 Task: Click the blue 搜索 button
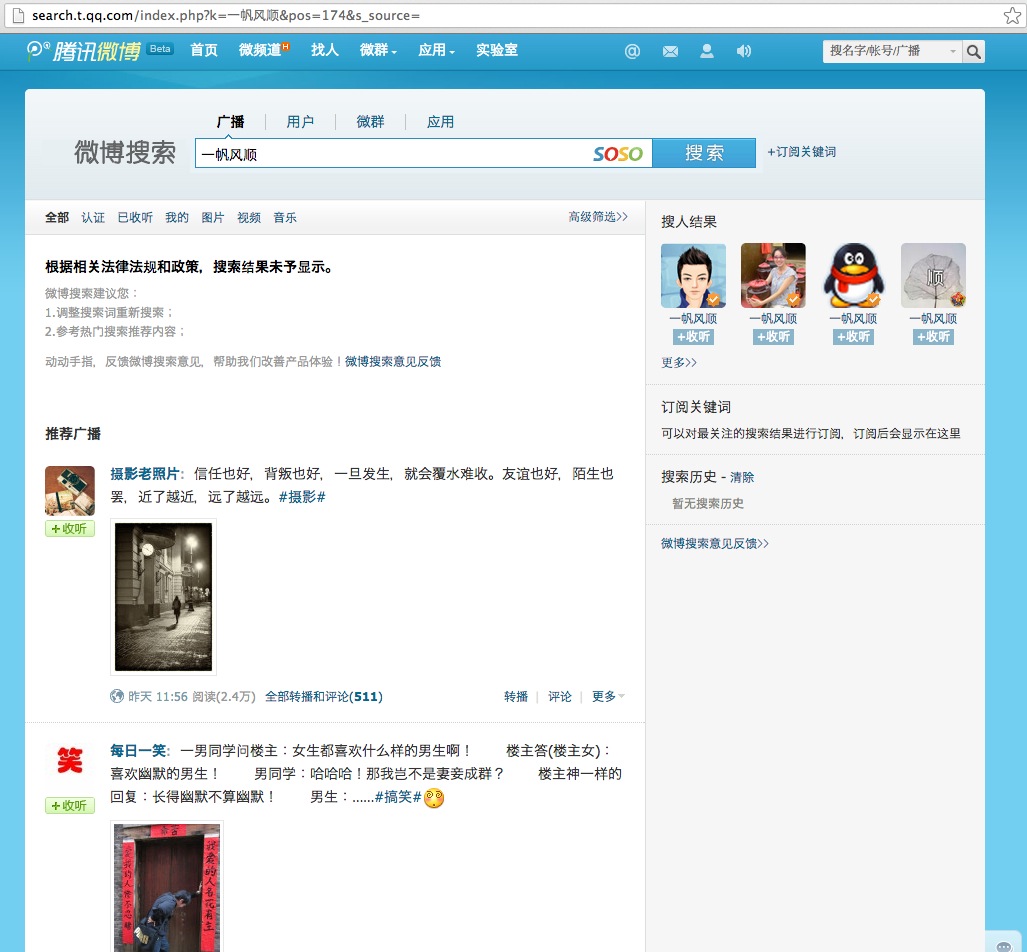tap(704, 153)
